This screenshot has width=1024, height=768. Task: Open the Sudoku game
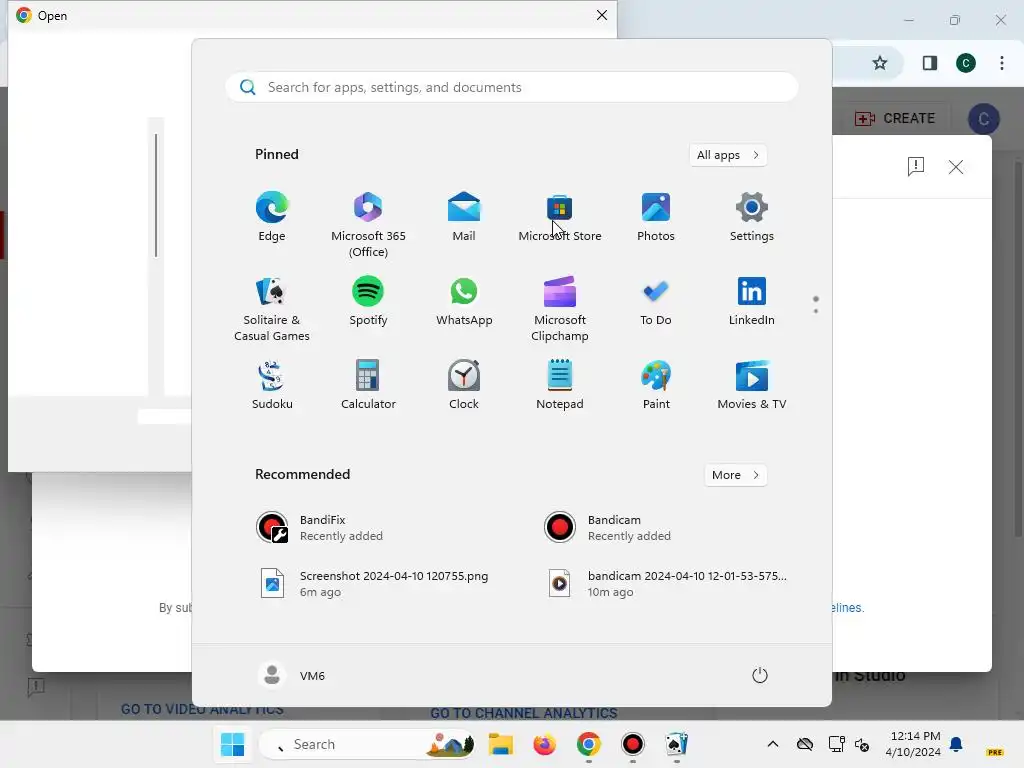click(x=272, y=385)
